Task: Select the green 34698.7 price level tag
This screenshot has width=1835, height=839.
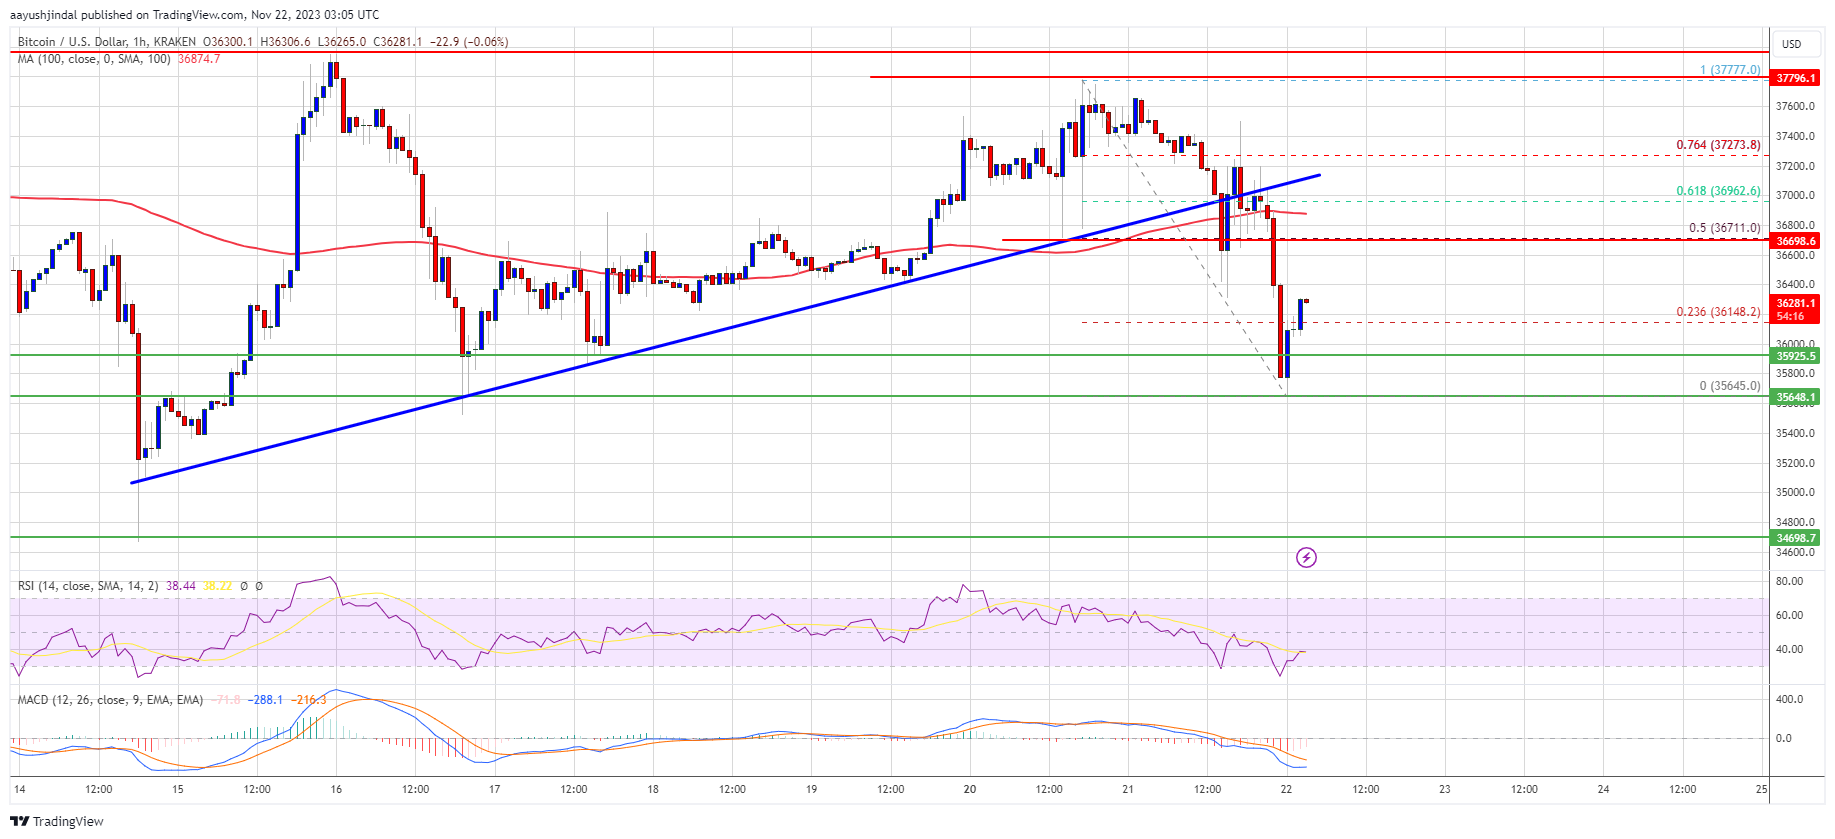Action: (1795, 538)
